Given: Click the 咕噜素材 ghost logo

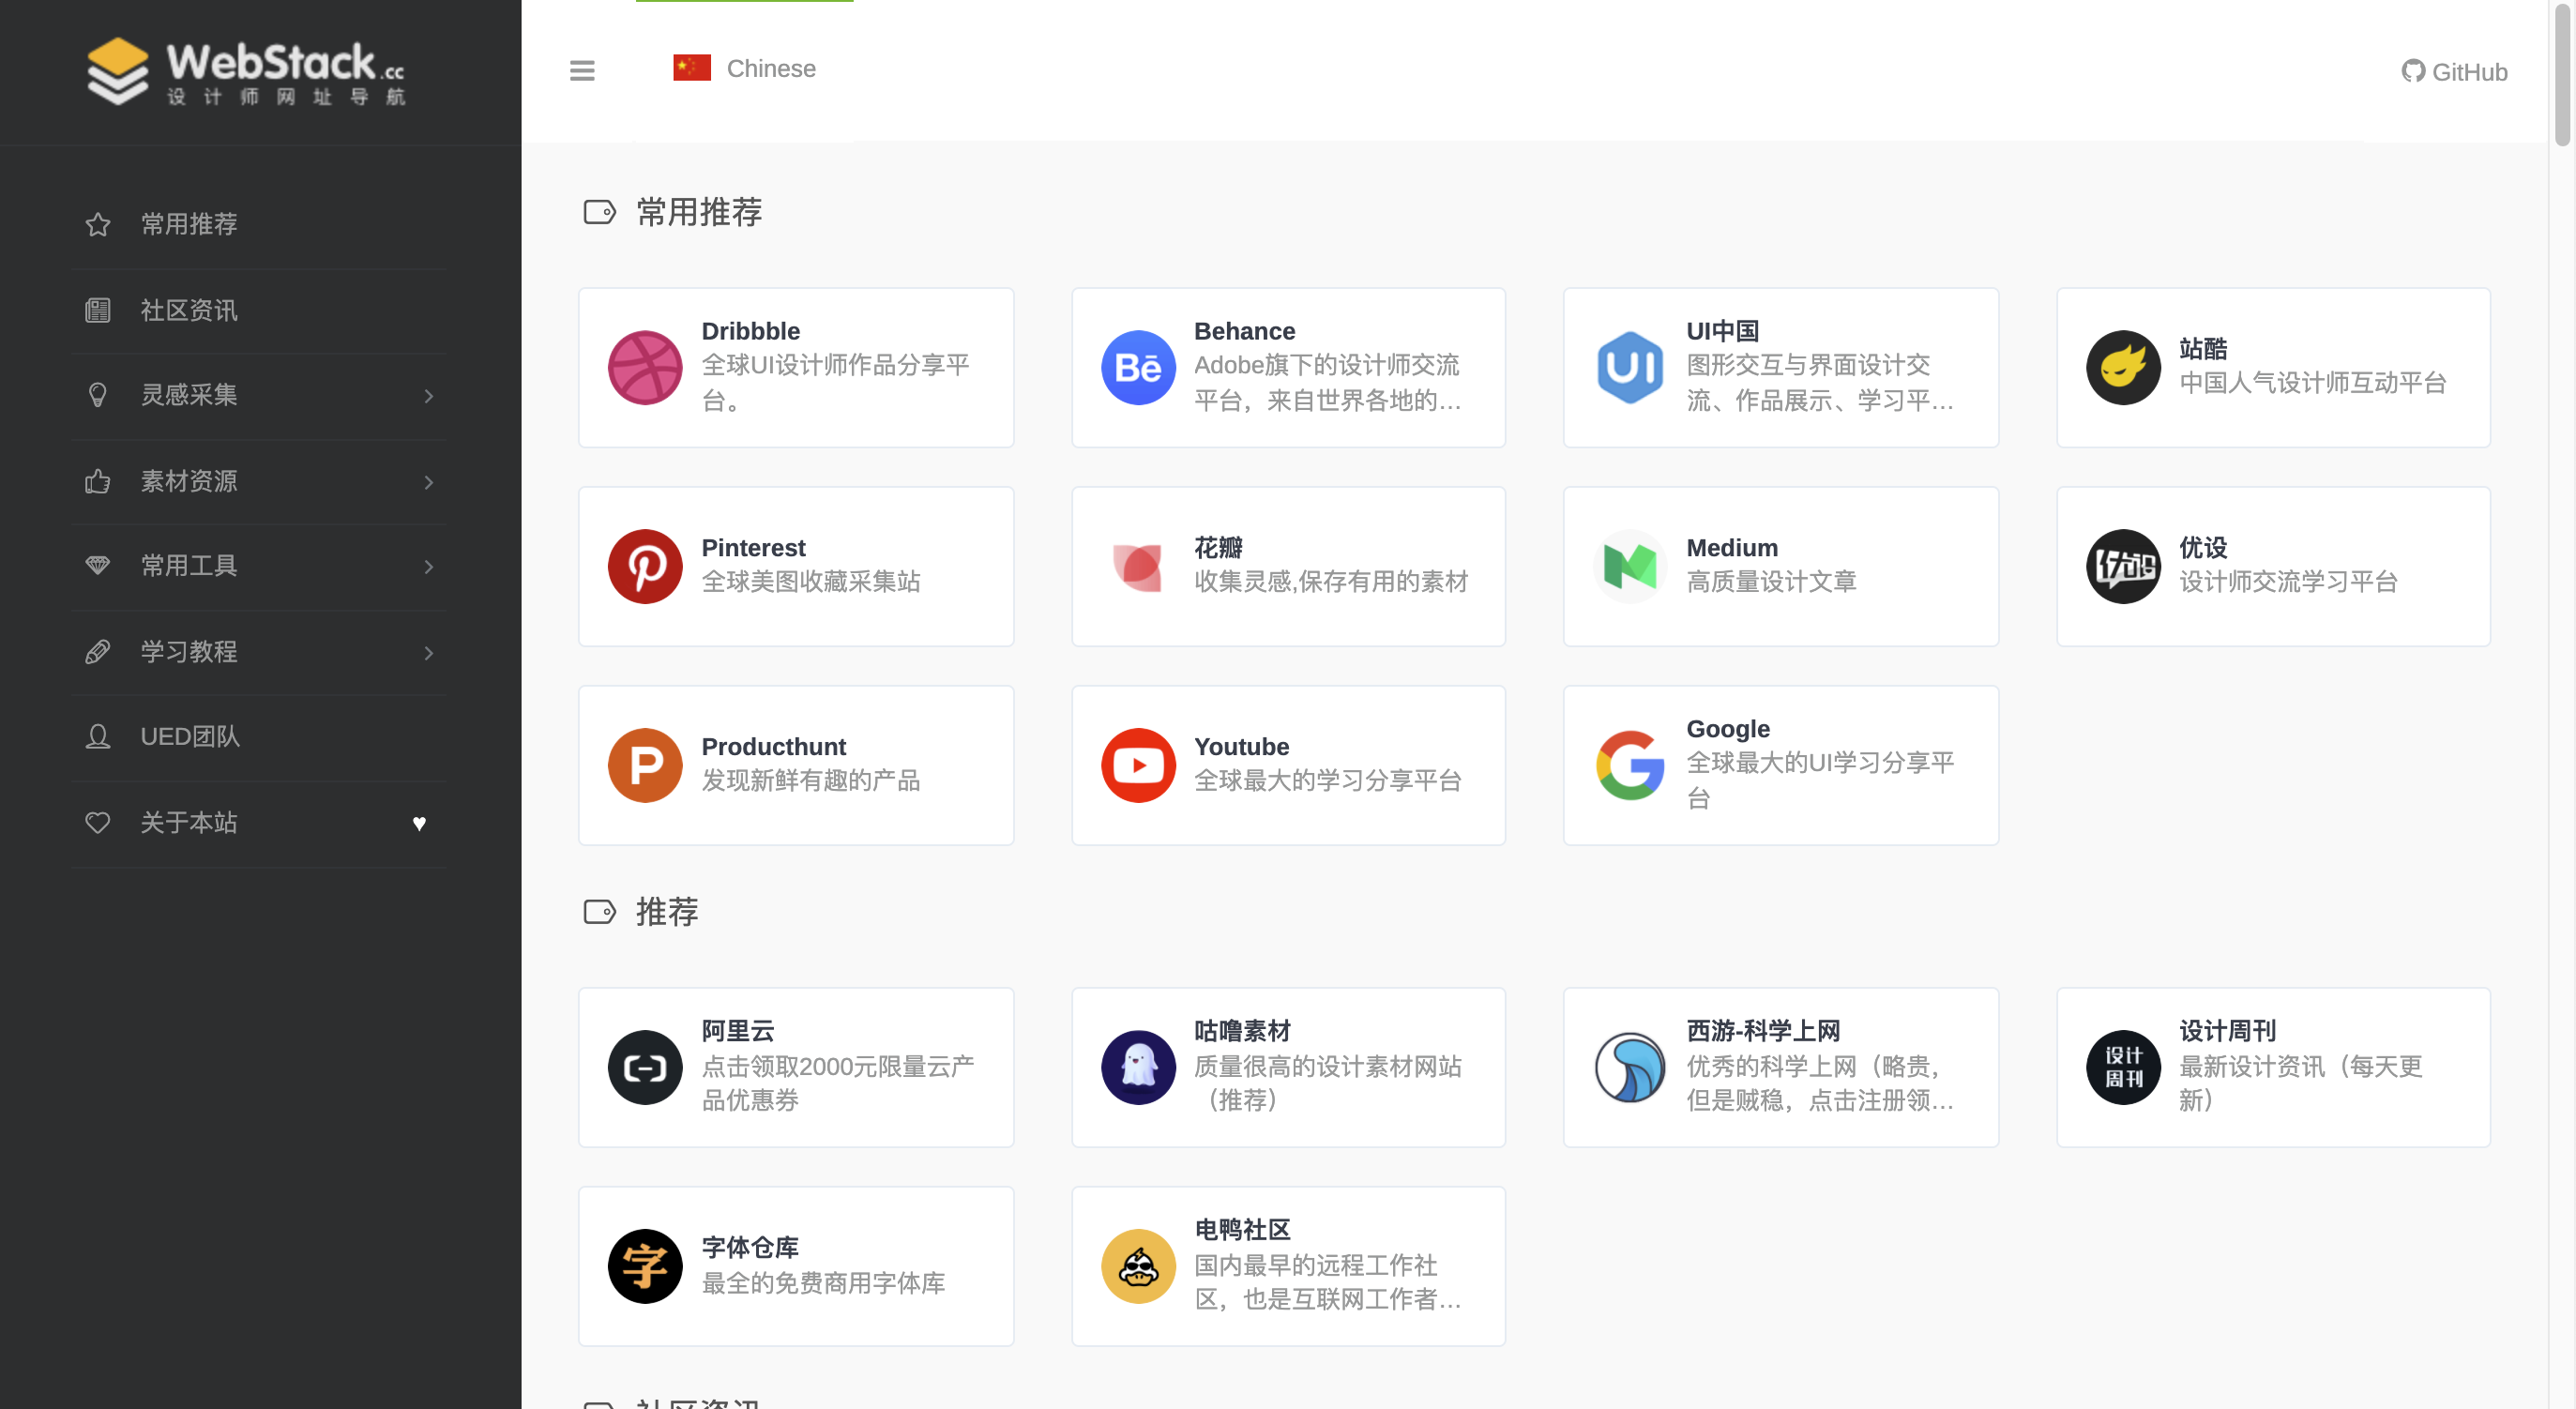Looking at the screenshot, I should (1138, 1067).
